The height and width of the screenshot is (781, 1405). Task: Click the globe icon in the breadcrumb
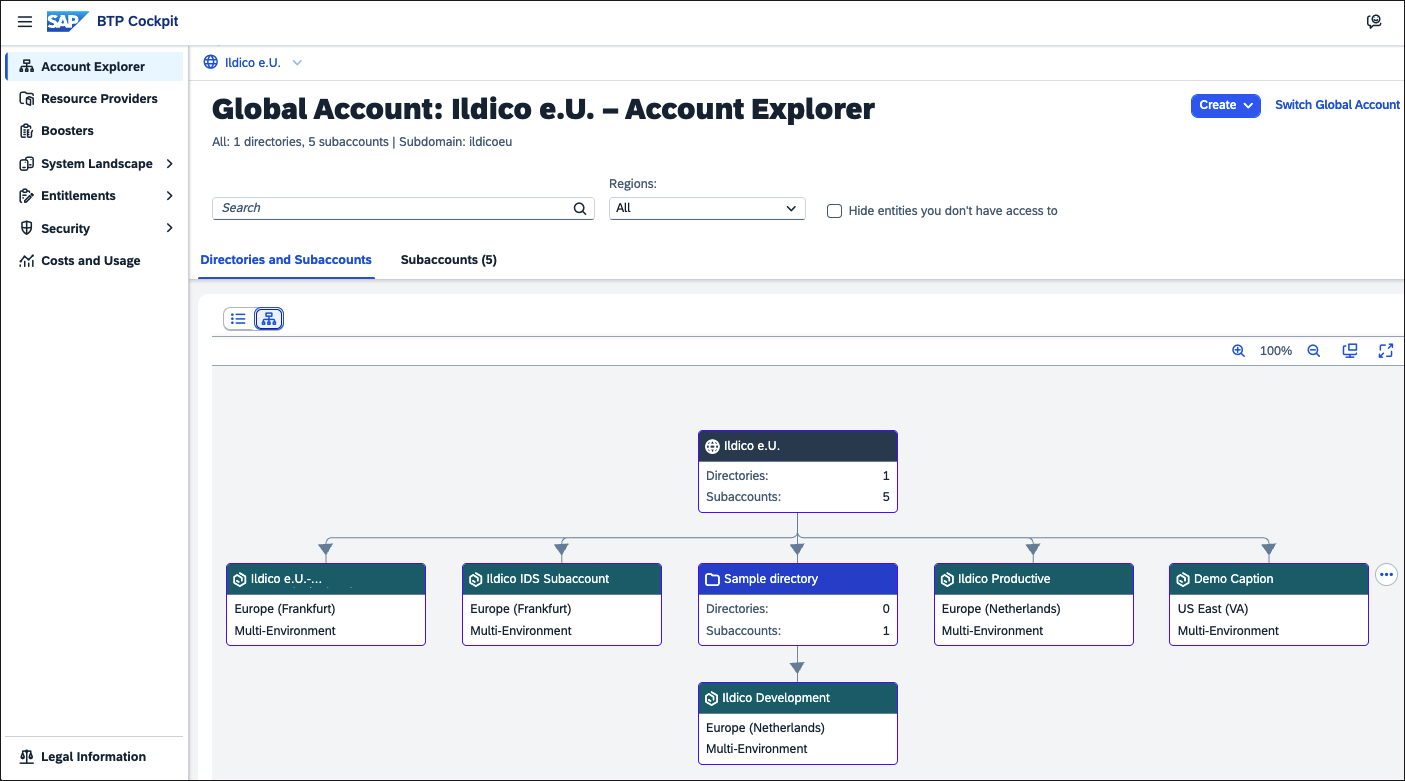[x=210, y=62]
